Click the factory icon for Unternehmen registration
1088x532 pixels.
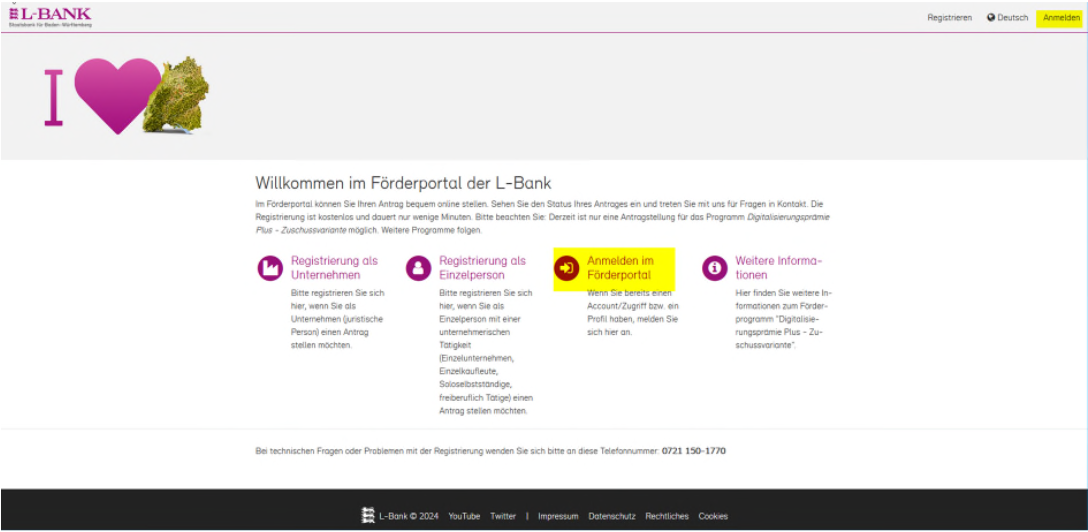point(270,268)
